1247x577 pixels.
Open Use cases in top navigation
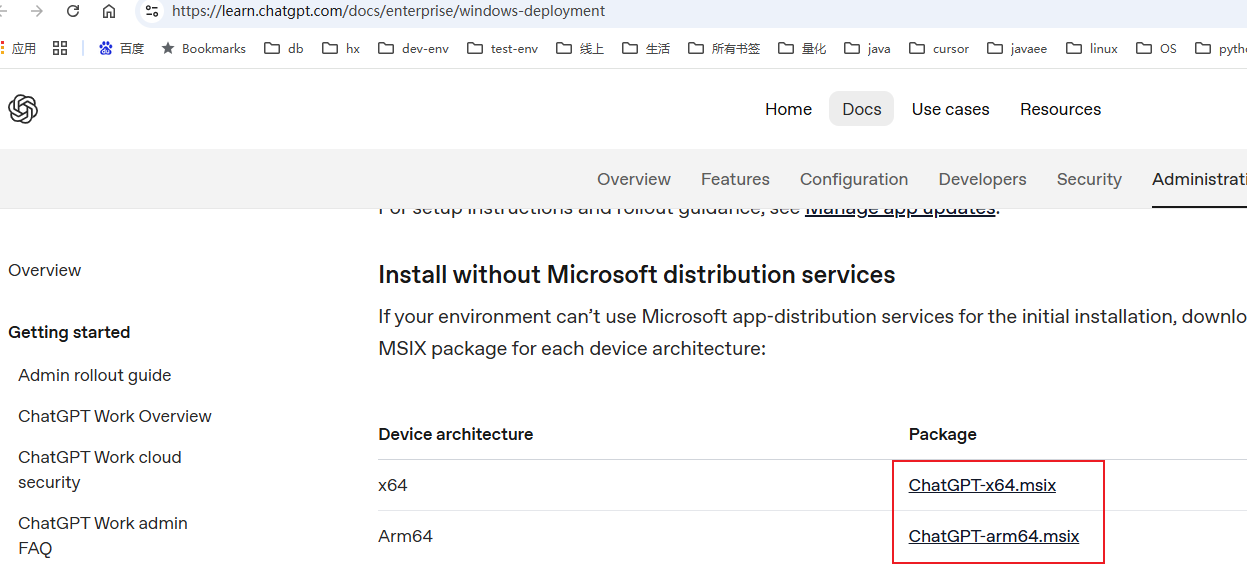click(x=950, y=109)
